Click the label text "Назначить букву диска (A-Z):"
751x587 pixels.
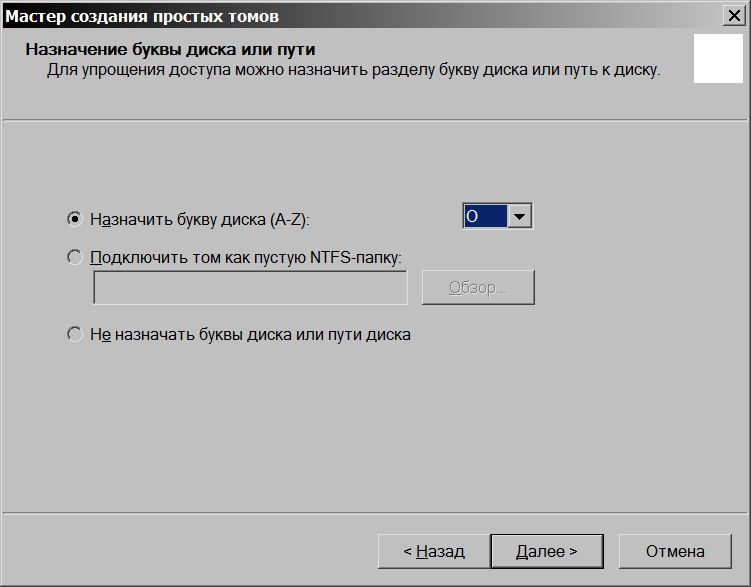pos(200,219)
